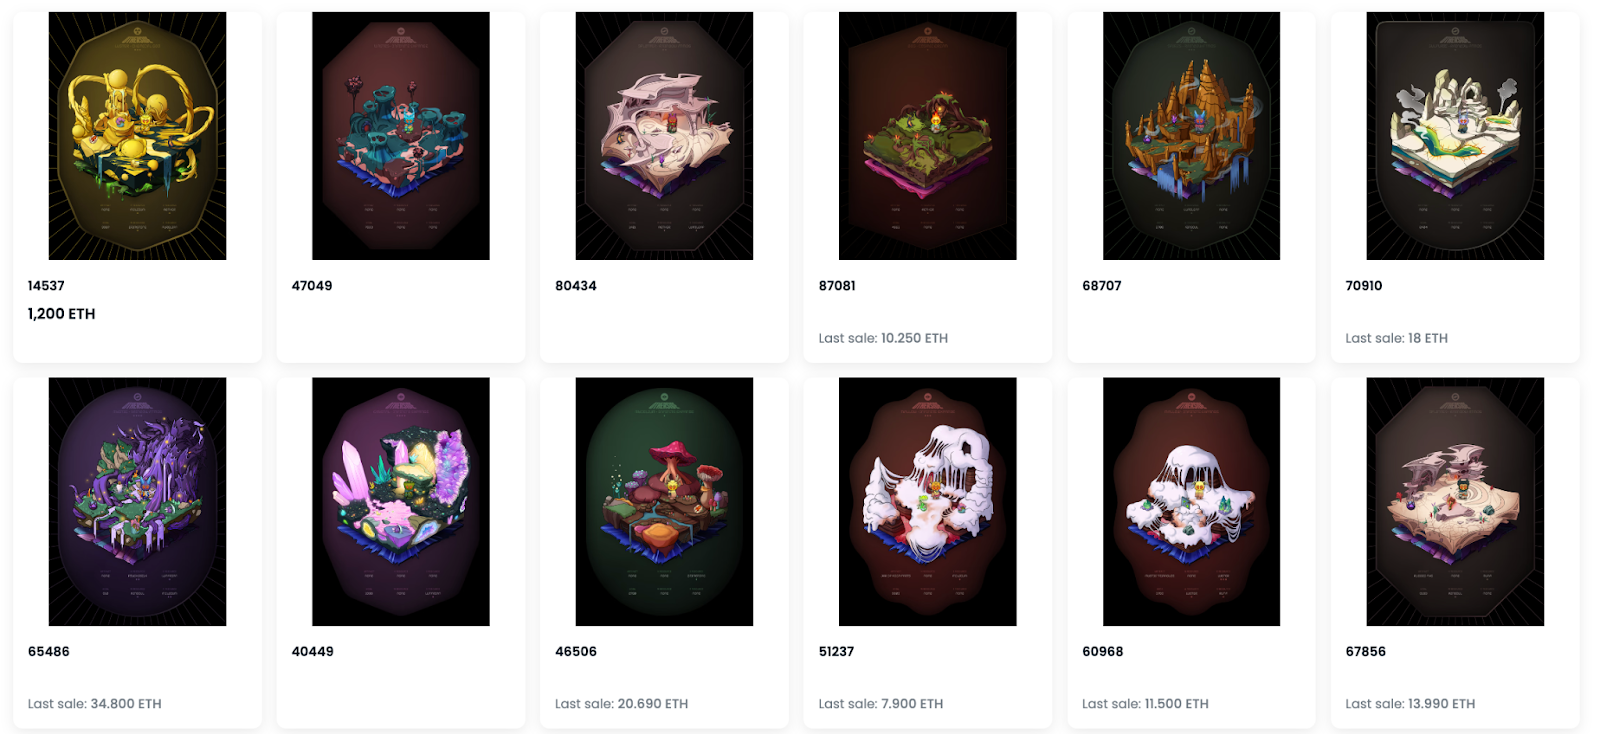Click the 67856 item title

click(1366, 652)
